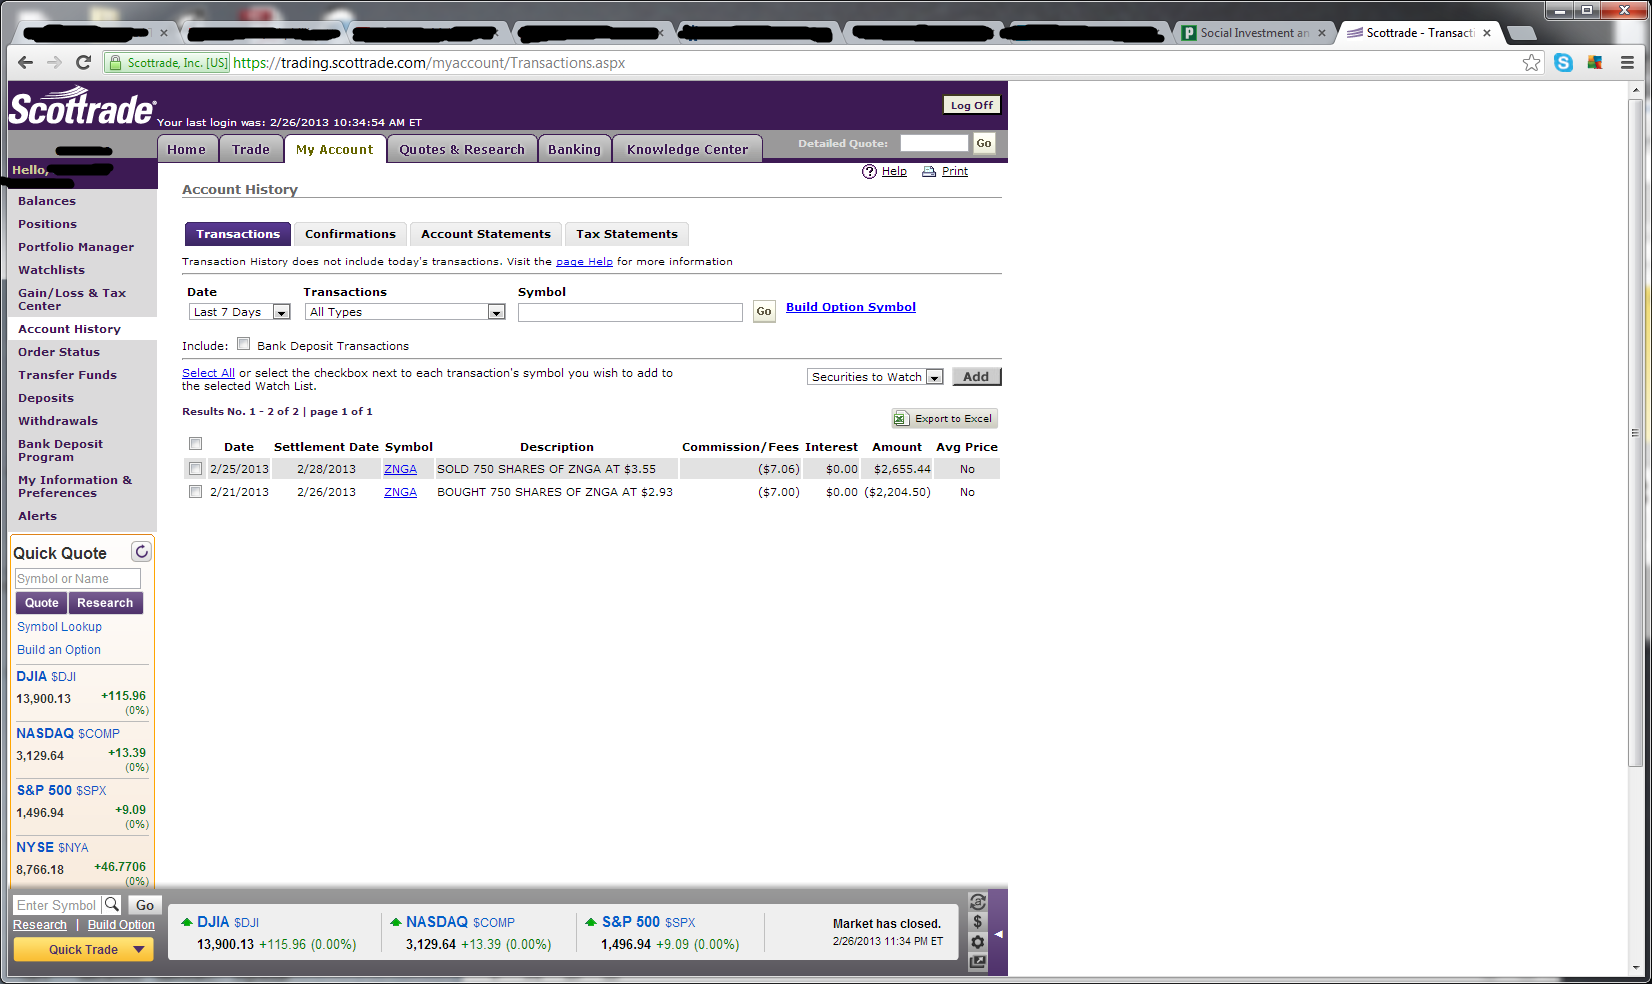Screen dimensions: 1652x984
Task: Open the Knowledge Center tab
Action: coord(688,149)
